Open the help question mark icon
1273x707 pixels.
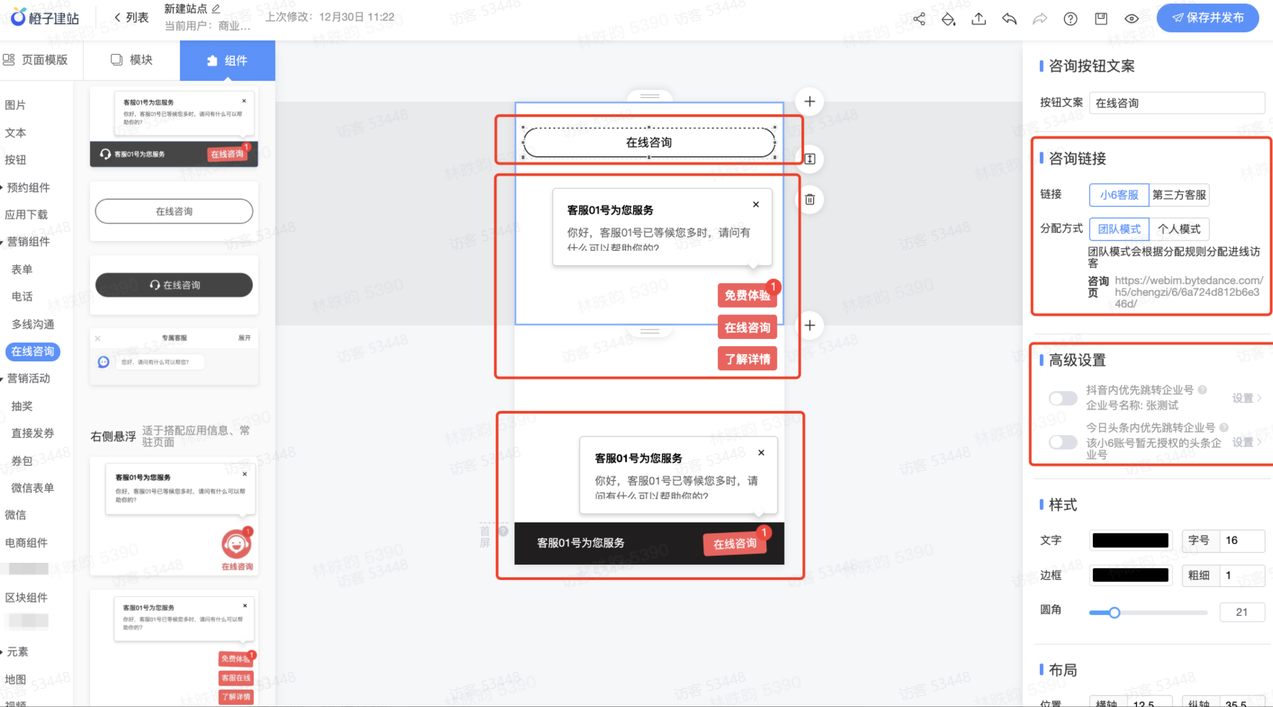[x=1070, y=19]
